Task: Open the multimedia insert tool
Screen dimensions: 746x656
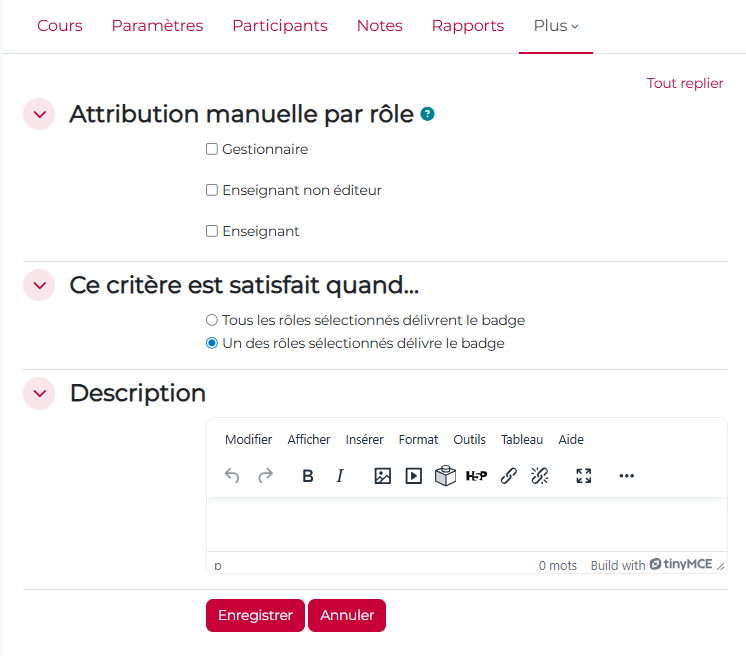Action: click(413, 476)
